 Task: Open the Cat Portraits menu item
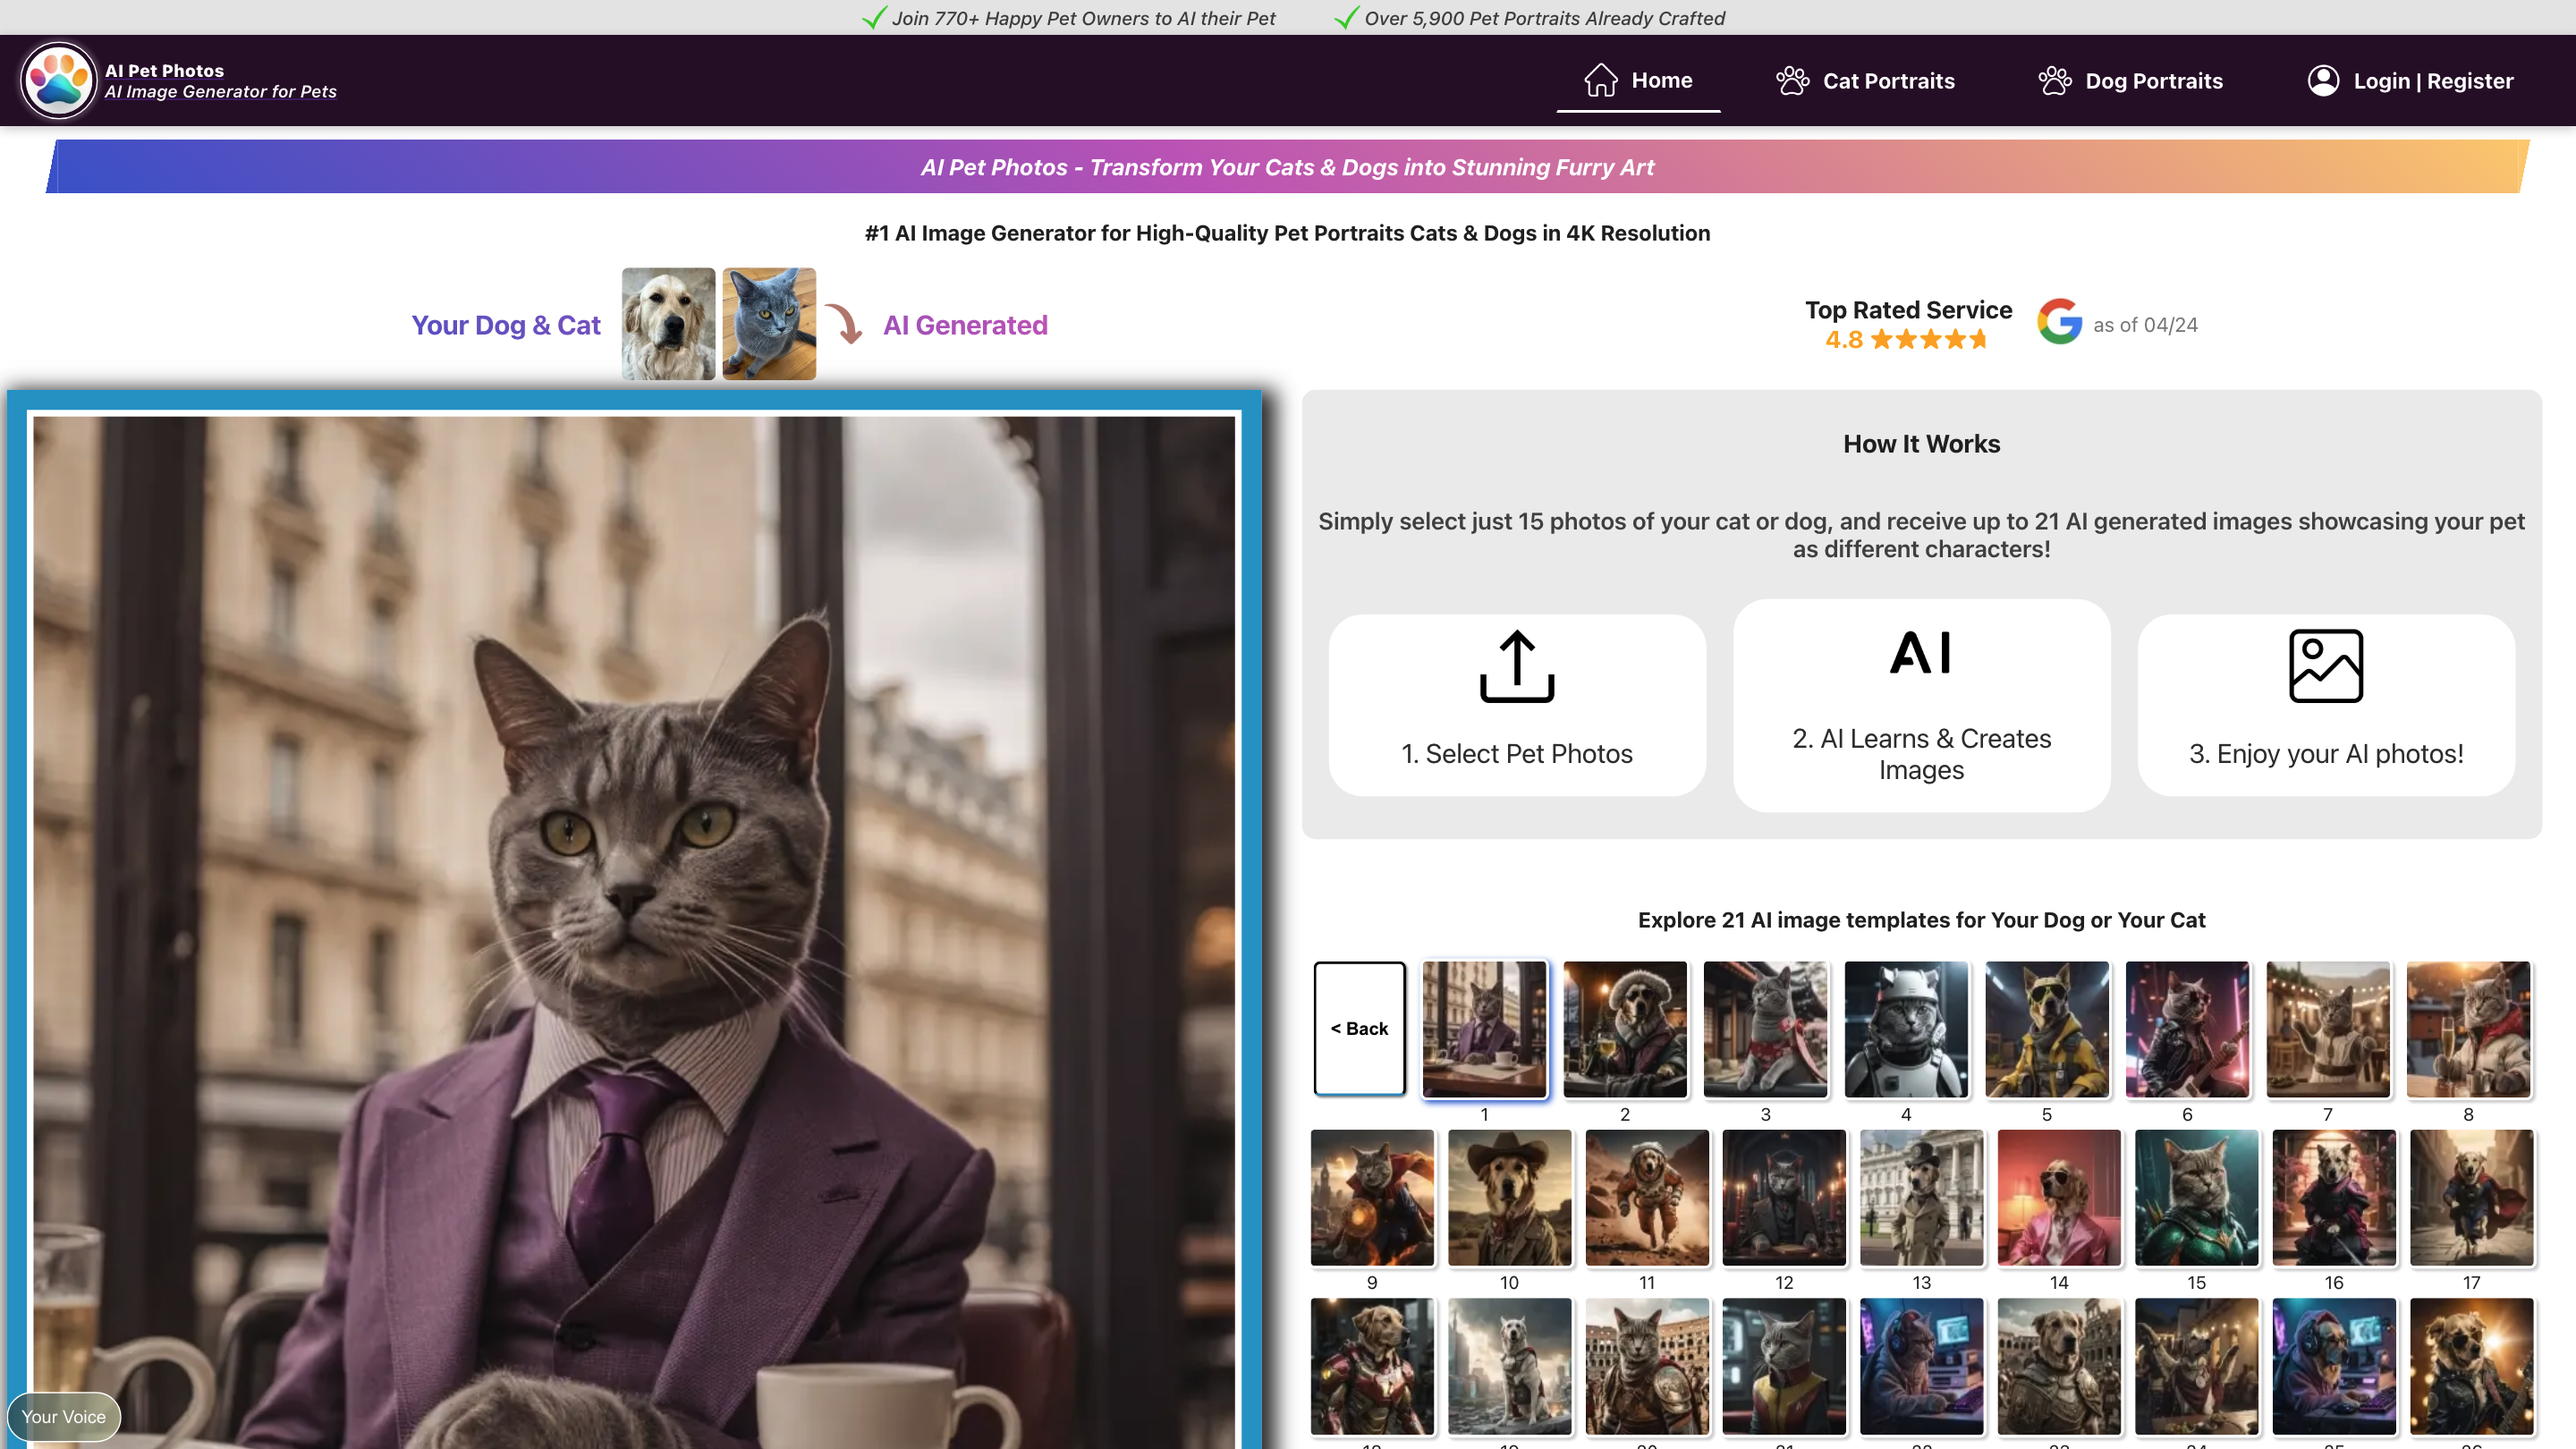tap(1889, 80)
